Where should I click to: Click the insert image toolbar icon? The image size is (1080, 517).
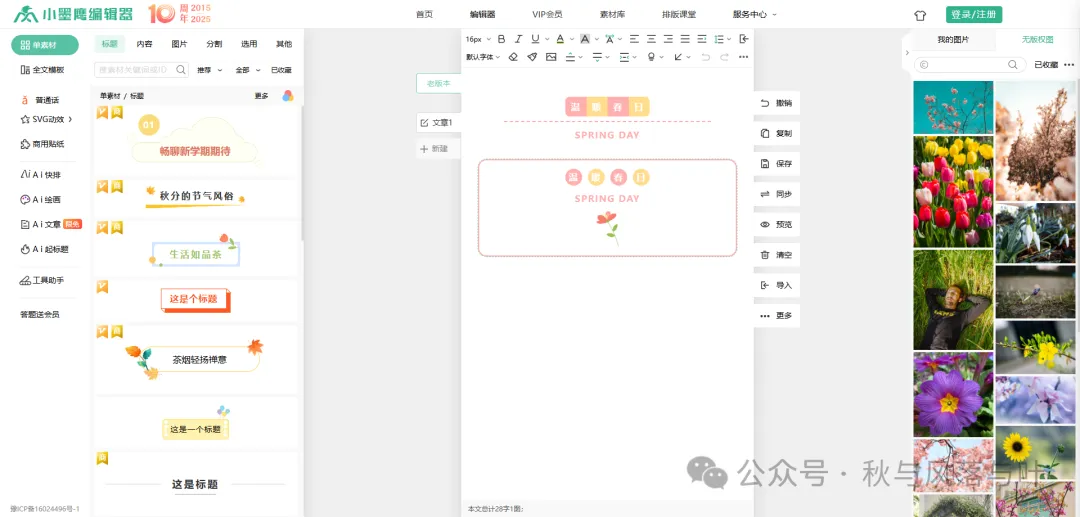click(551, 57)
